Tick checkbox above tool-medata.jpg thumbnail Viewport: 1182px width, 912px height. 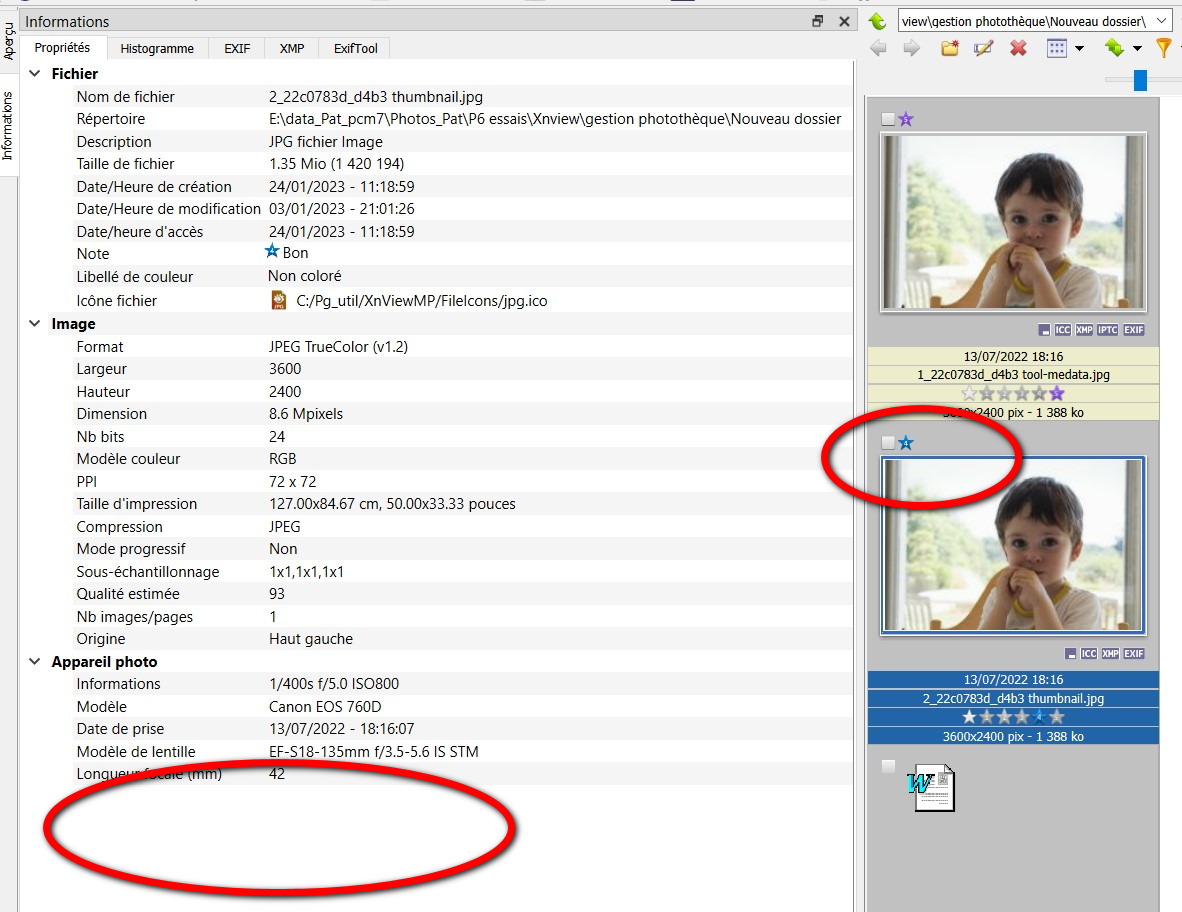coord(888,120)
